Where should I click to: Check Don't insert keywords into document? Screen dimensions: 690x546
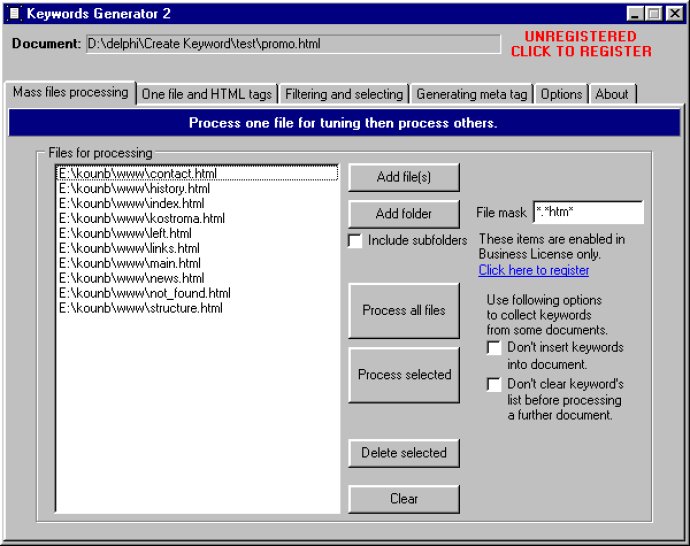[x=494, y=348]
